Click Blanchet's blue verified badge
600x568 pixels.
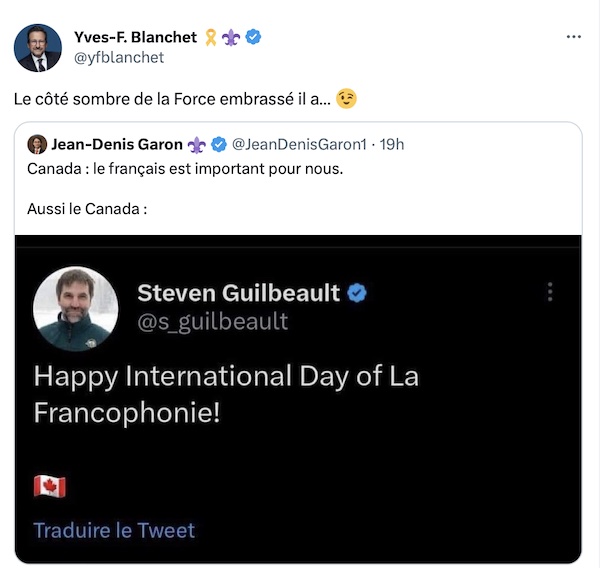[253, 37]
